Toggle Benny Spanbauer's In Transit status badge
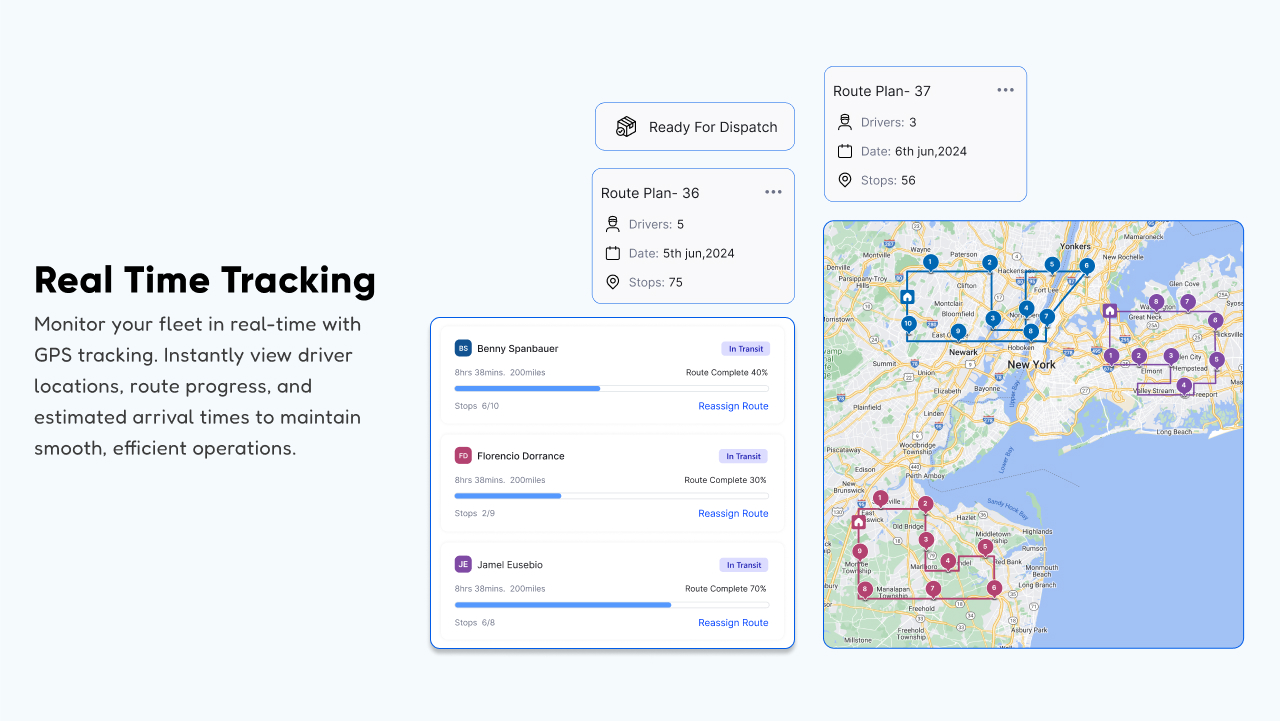Screen dimensions: 1281x721 click(745, 348)
